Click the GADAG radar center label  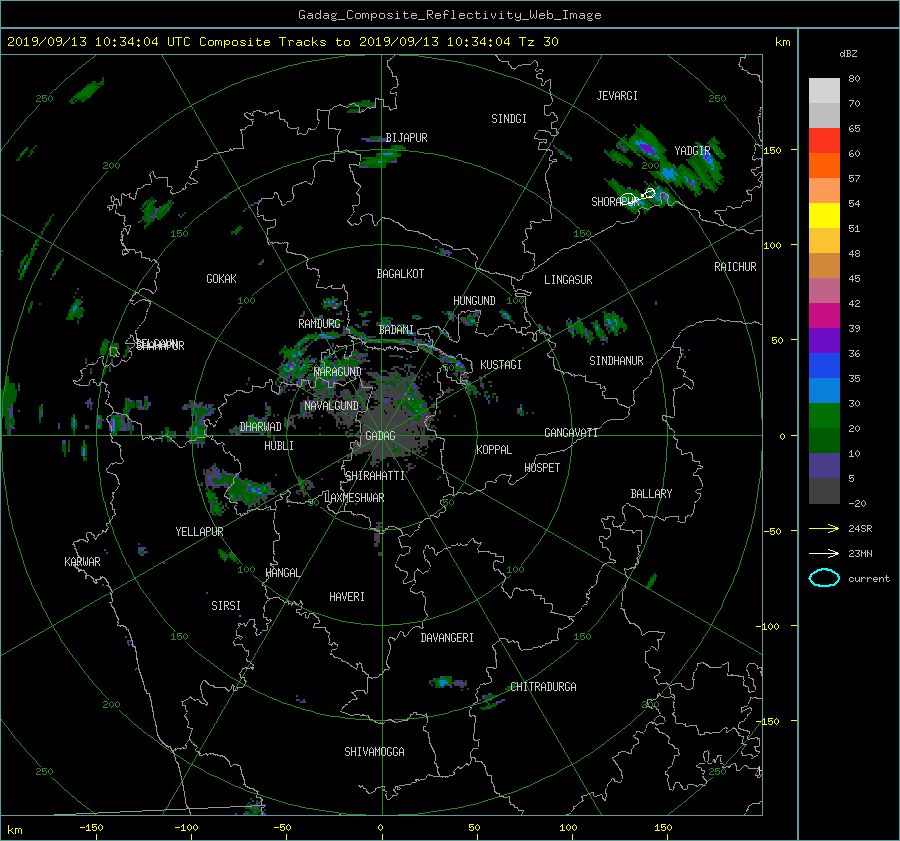[x=380, y=436]
